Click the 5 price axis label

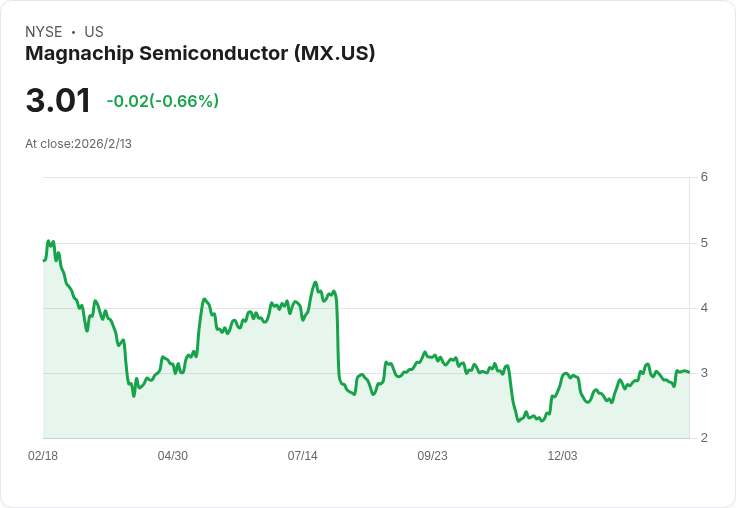pyautogui.click(x=704, y=243)
